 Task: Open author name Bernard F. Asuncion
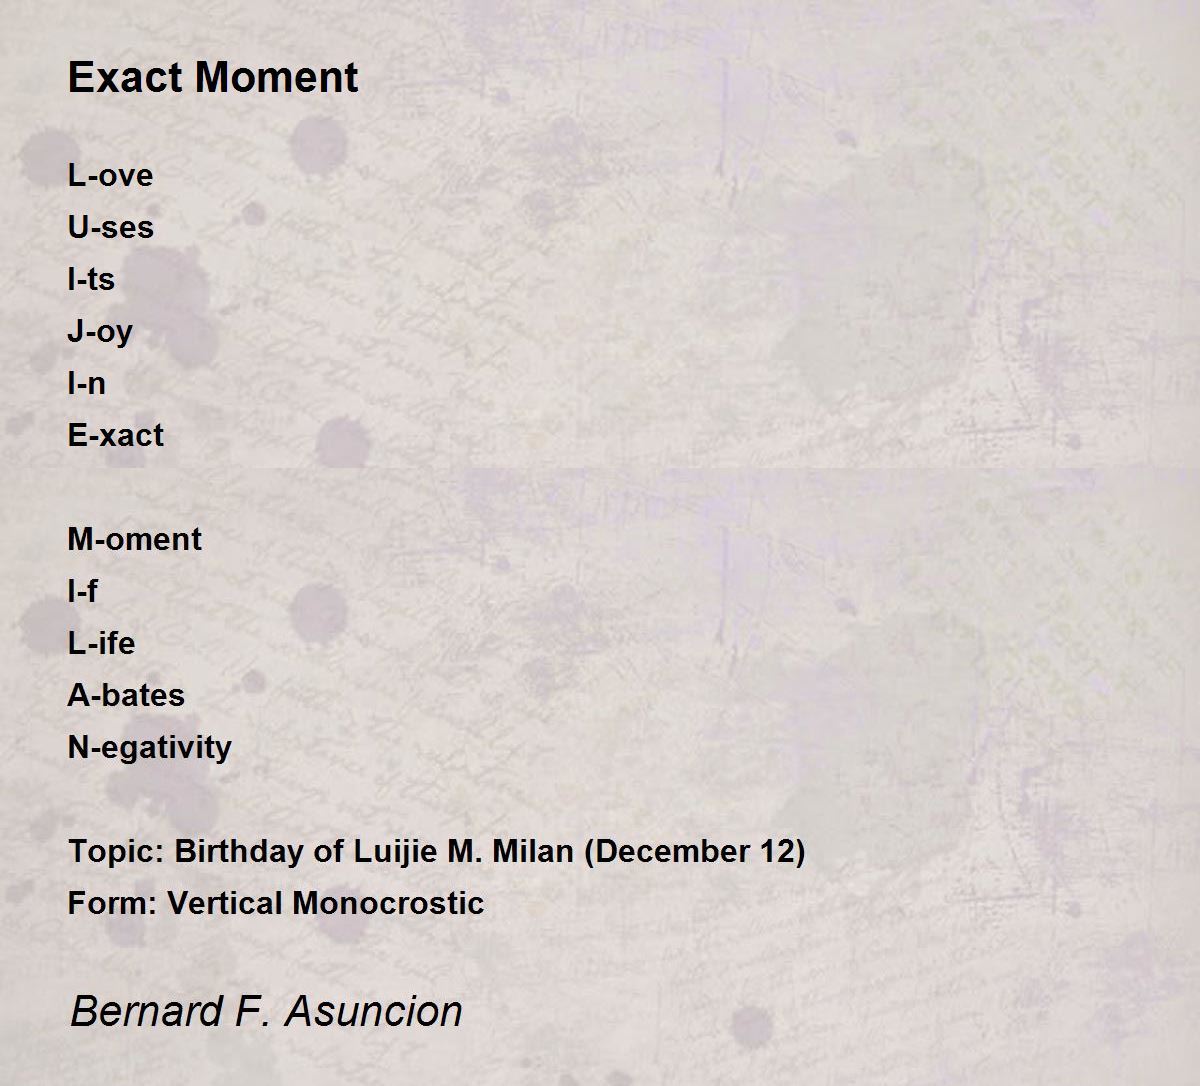click(x=266, y=1011)
